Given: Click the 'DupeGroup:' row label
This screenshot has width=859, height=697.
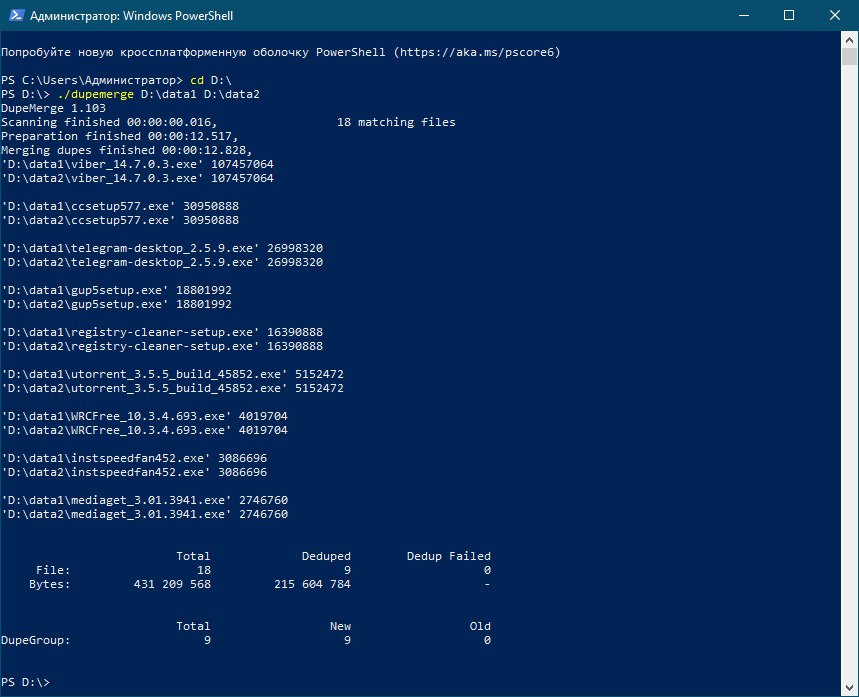Looking at the screenshot, I should (36, 640).
